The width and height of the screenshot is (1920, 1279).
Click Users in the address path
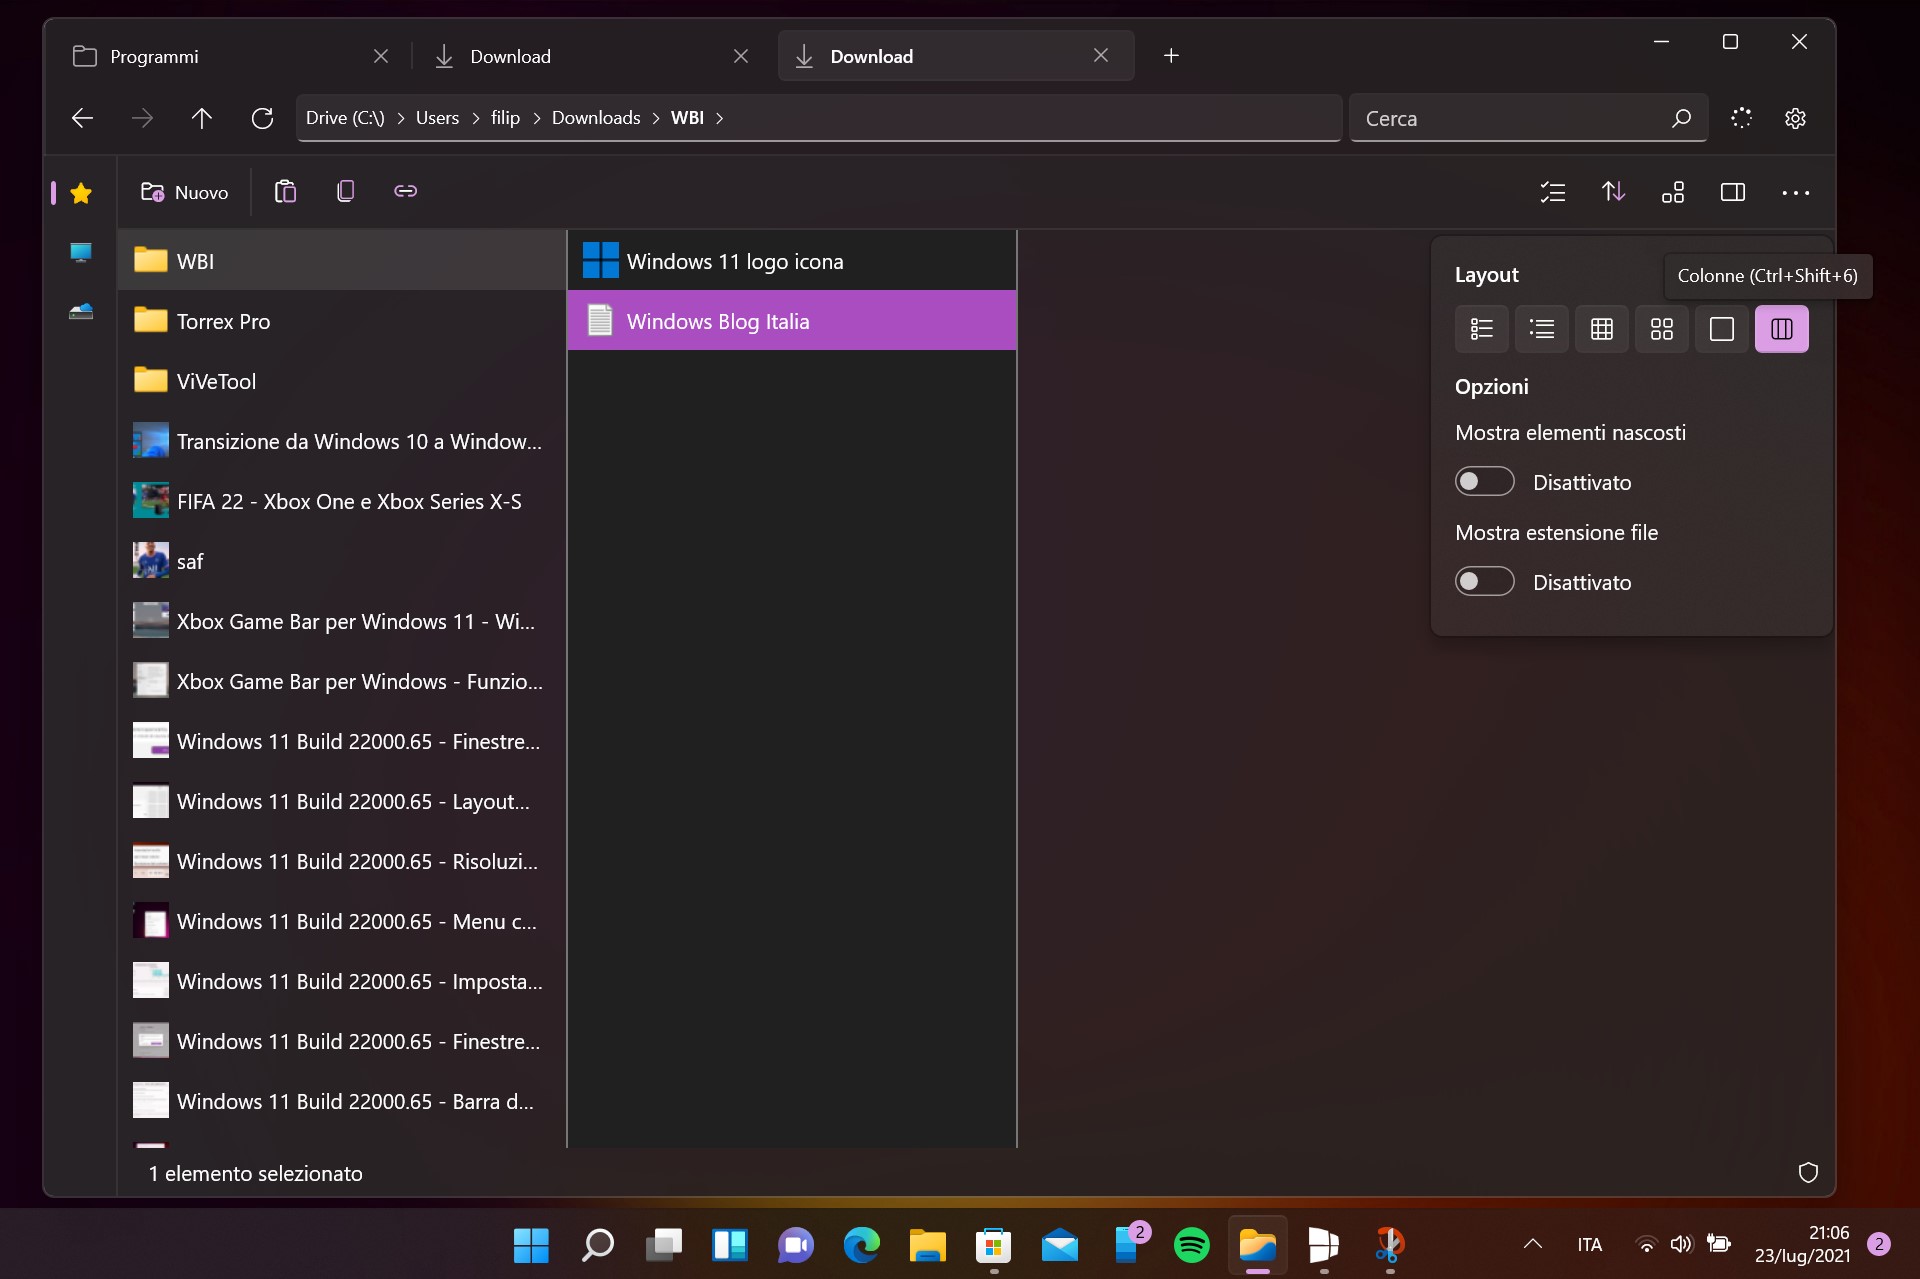[x=437, y=118]
